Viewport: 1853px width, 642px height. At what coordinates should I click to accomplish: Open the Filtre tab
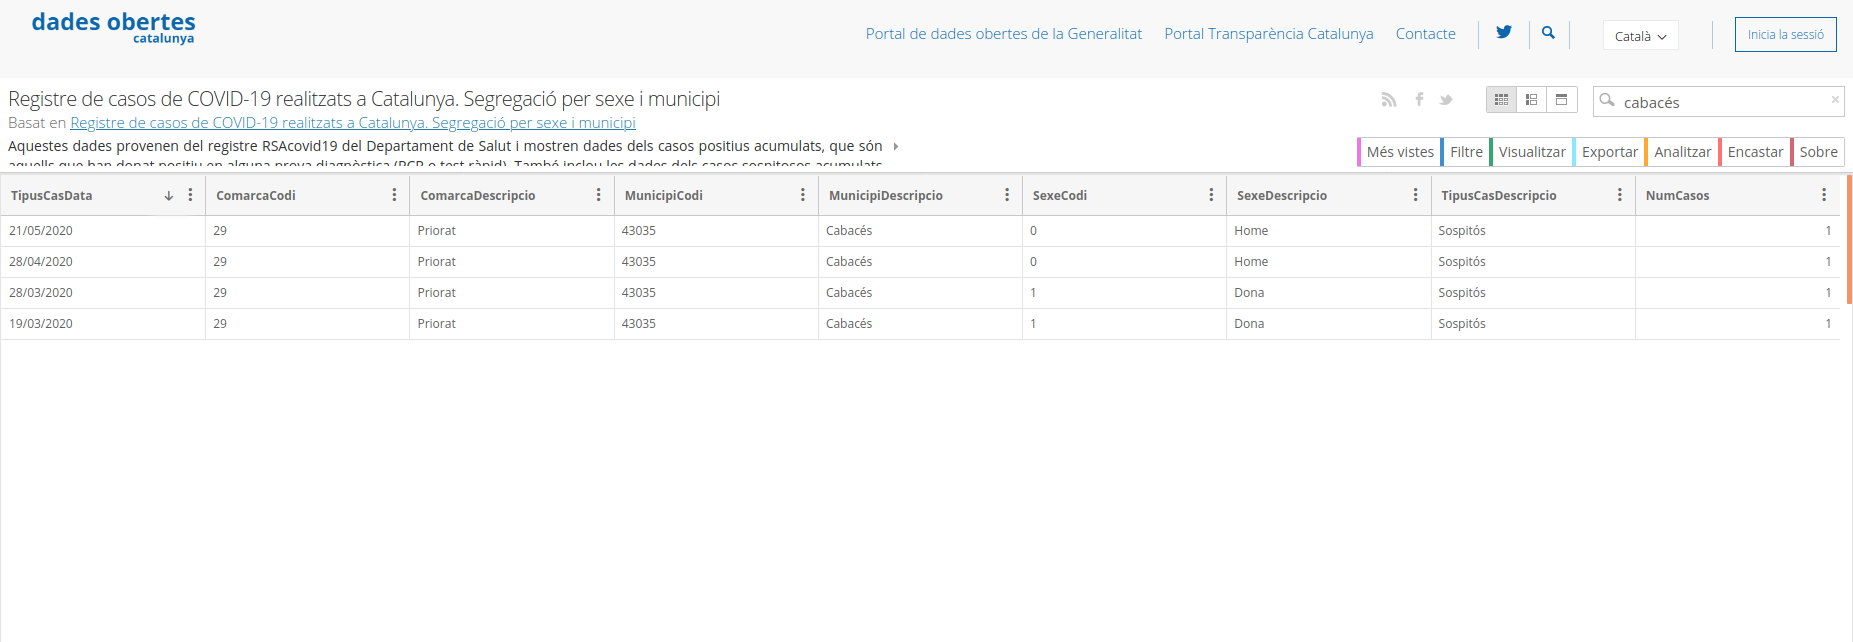pyautogui.click(x=1465, y=152)
